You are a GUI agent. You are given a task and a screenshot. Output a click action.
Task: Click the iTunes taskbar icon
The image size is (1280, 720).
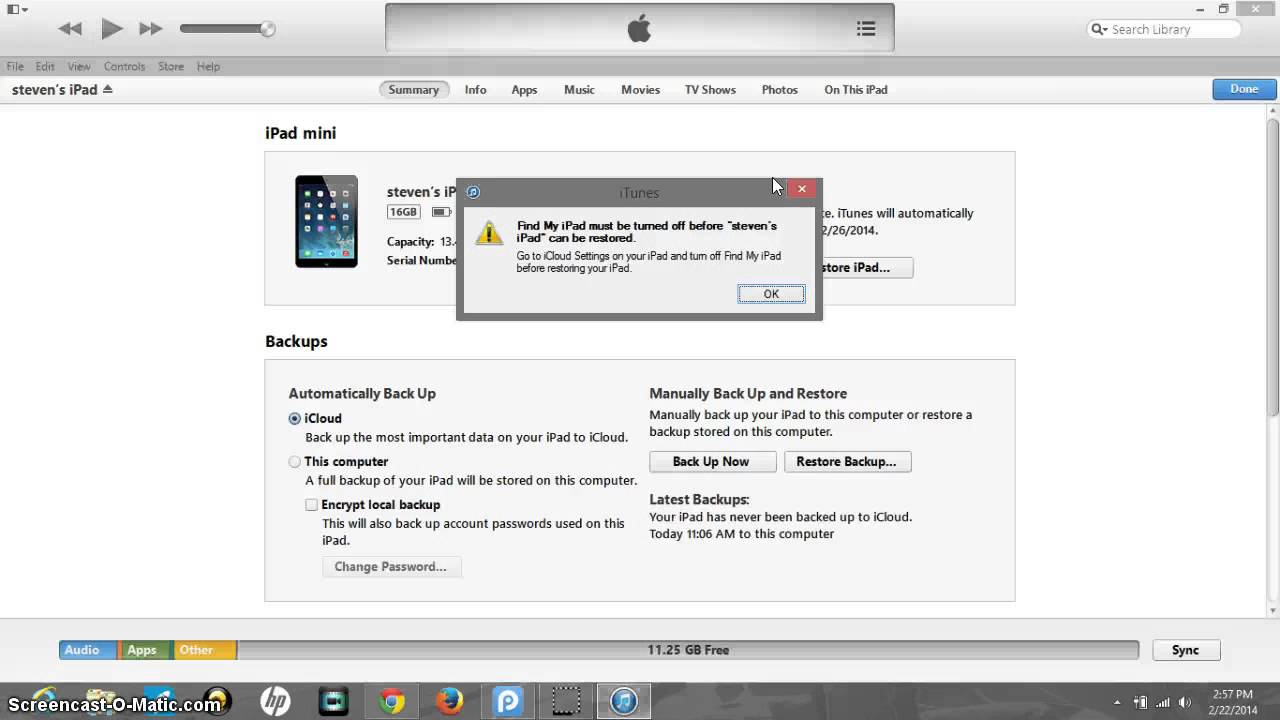pyautogui.click(x=624, y=701)
